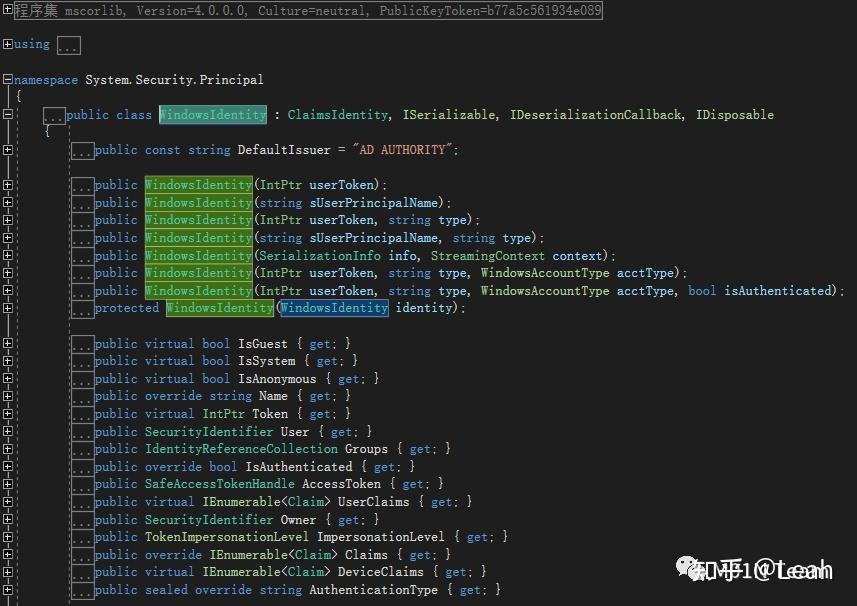
Task: Click the IsAuthenticated property name
Action: 299,467
